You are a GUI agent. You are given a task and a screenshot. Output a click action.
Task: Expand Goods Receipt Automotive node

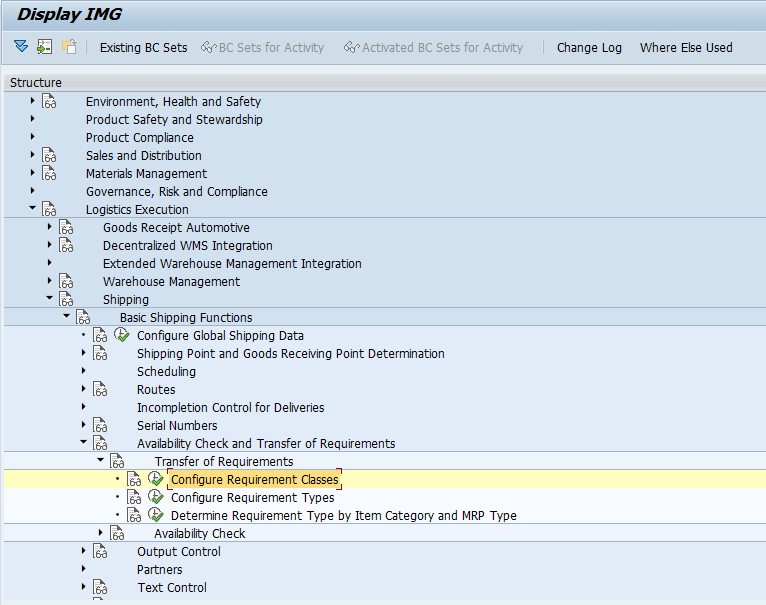tap(50, 227)
